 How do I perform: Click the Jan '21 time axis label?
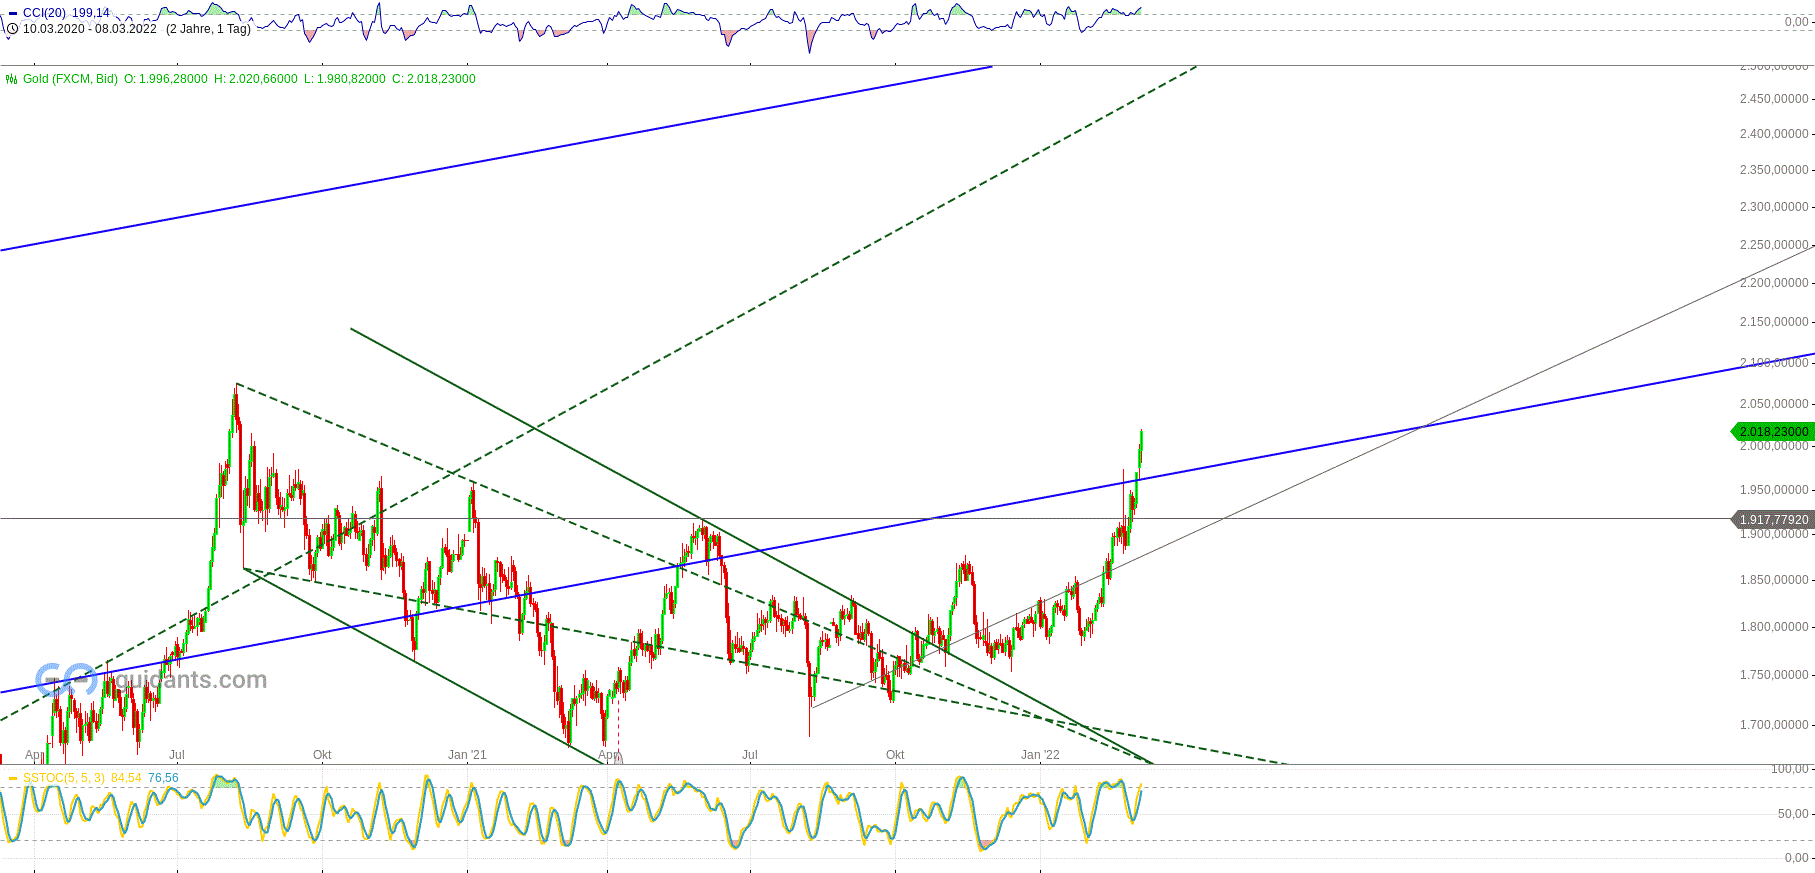467,755
